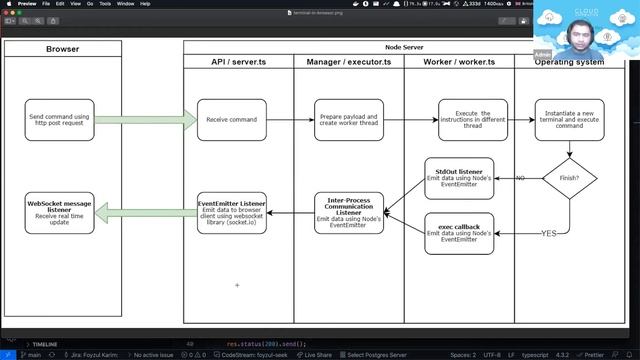This screenshot has height=360, width=640.
Task: Open the Tools menu
Action: click(x=105, y=4)
